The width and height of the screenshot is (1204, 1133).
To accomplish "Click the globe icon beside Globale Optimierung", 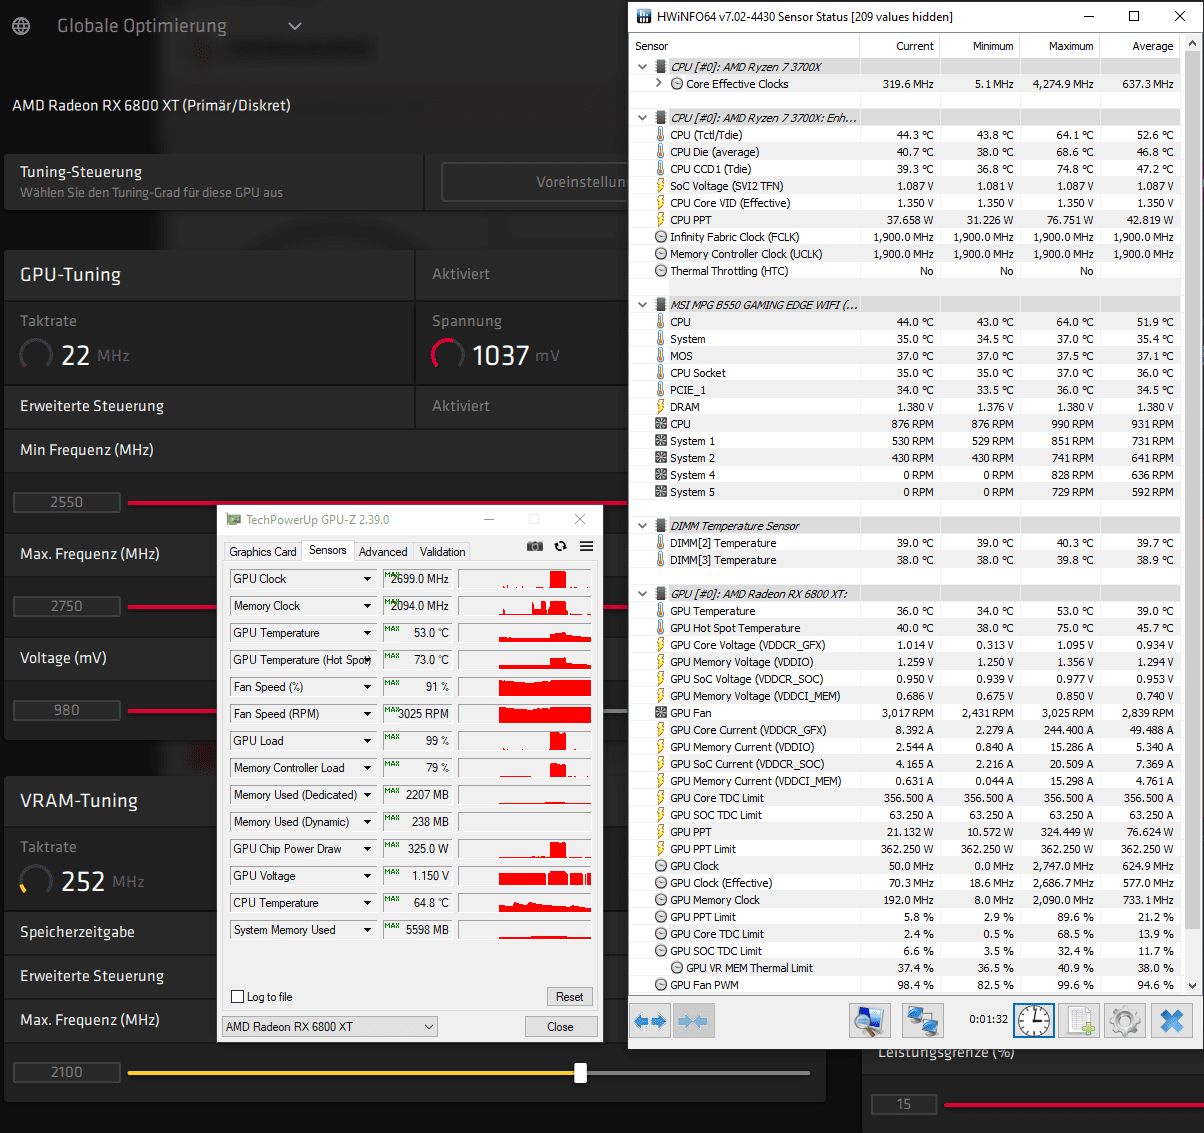I will coord(21,26).
